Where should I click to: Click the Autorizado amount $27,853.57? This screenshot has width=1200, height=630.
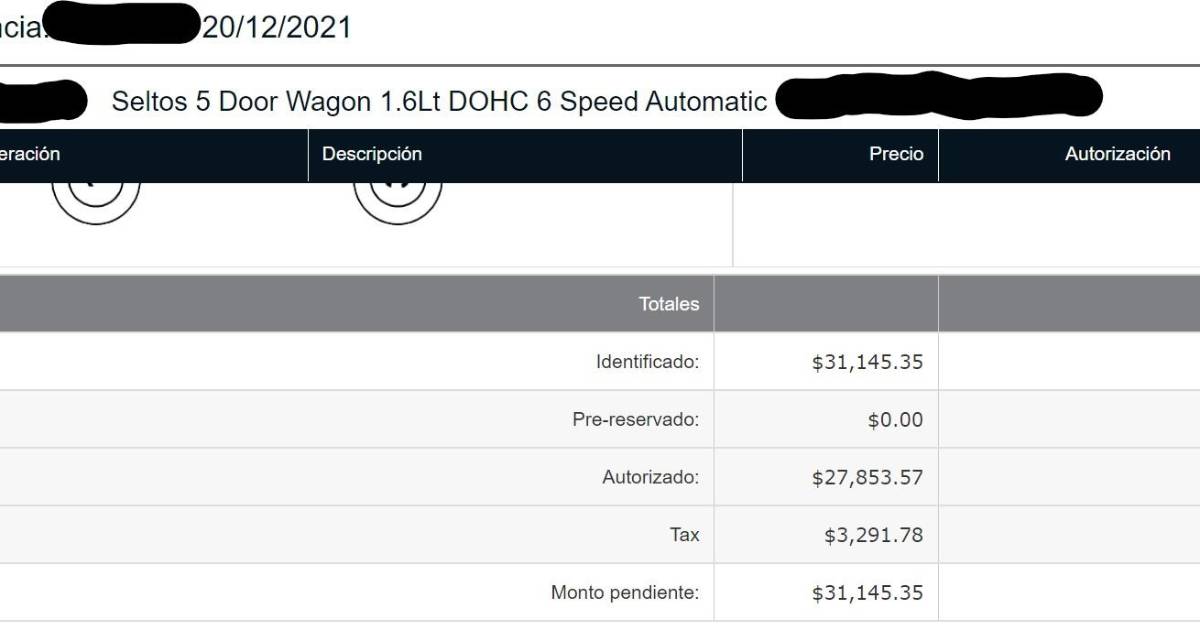point(867,478)
